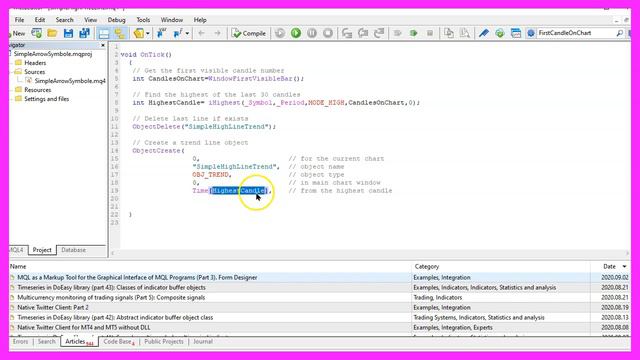Switch to the Errors tab in Toolbox
The width and height of the screenshot is (640, 360).
click(x=20, y=341)
